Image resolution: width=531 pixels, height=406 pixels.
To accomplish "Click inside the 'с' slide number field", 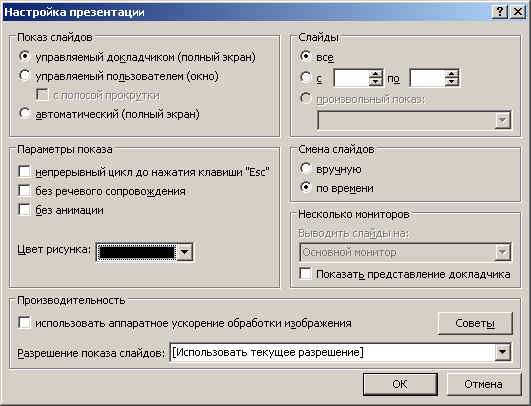I will [x=352, y=78].
